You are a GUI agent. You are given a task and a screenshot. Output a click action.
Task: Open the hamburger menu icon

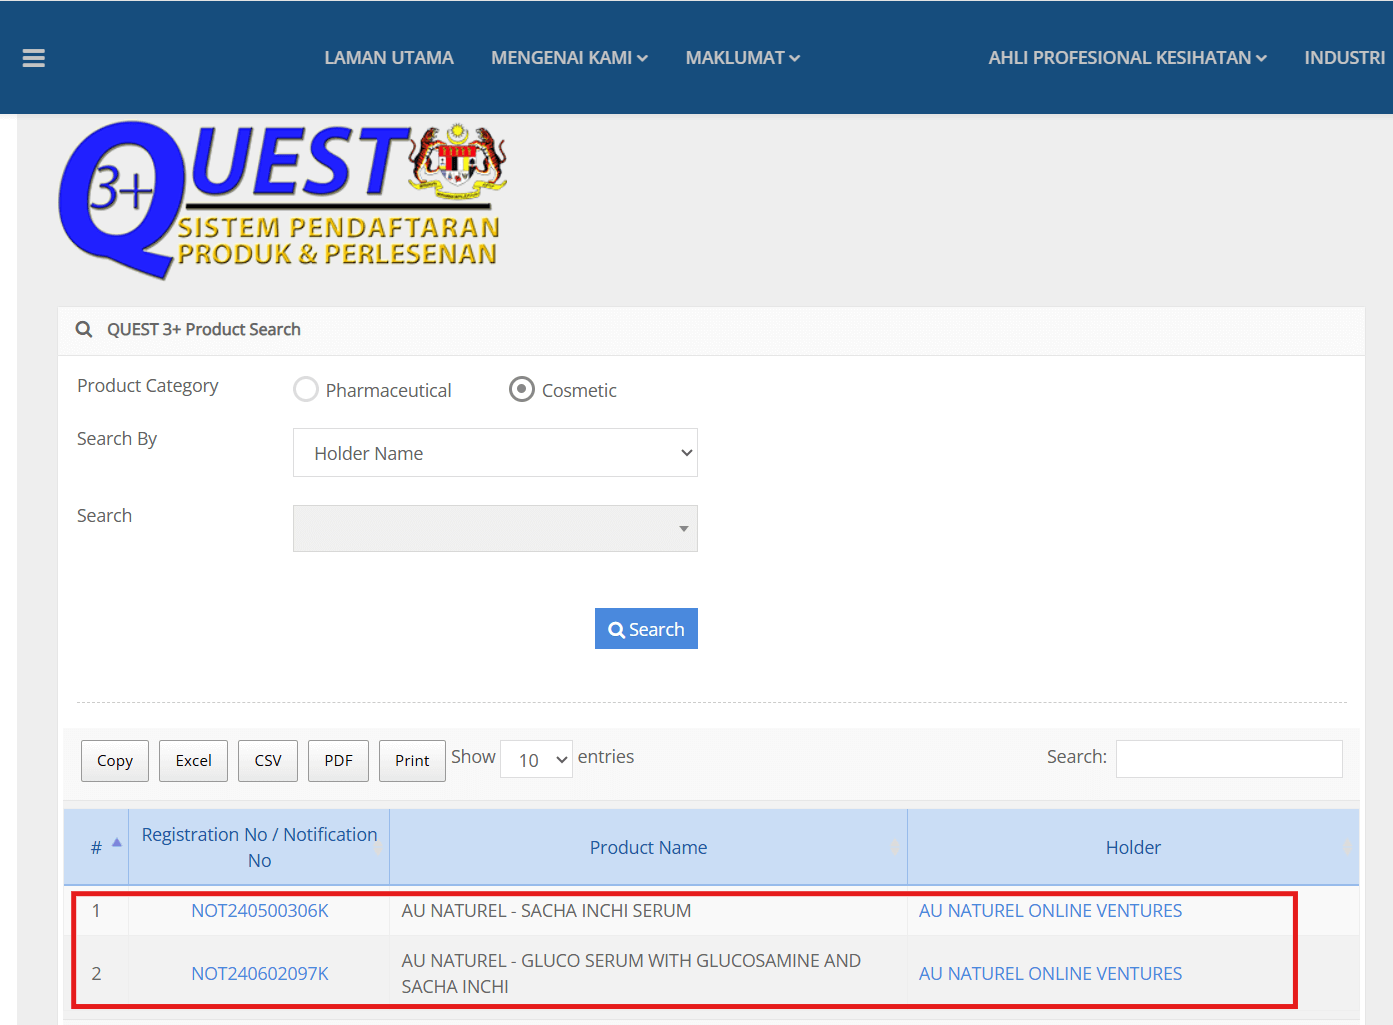point(34,58)
